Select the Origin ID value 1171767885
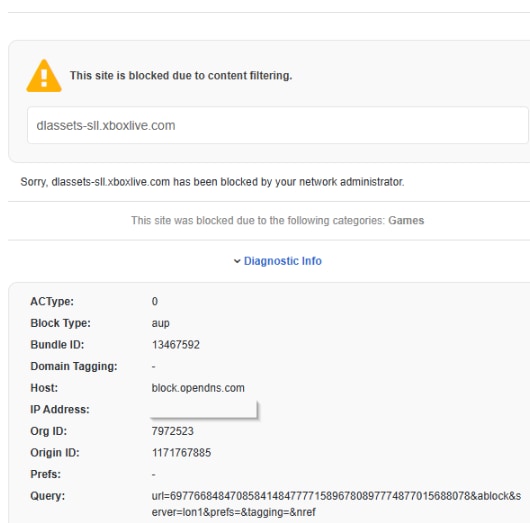Image resolution: width=530 pixels, height=523 pixels. (182, 453)
